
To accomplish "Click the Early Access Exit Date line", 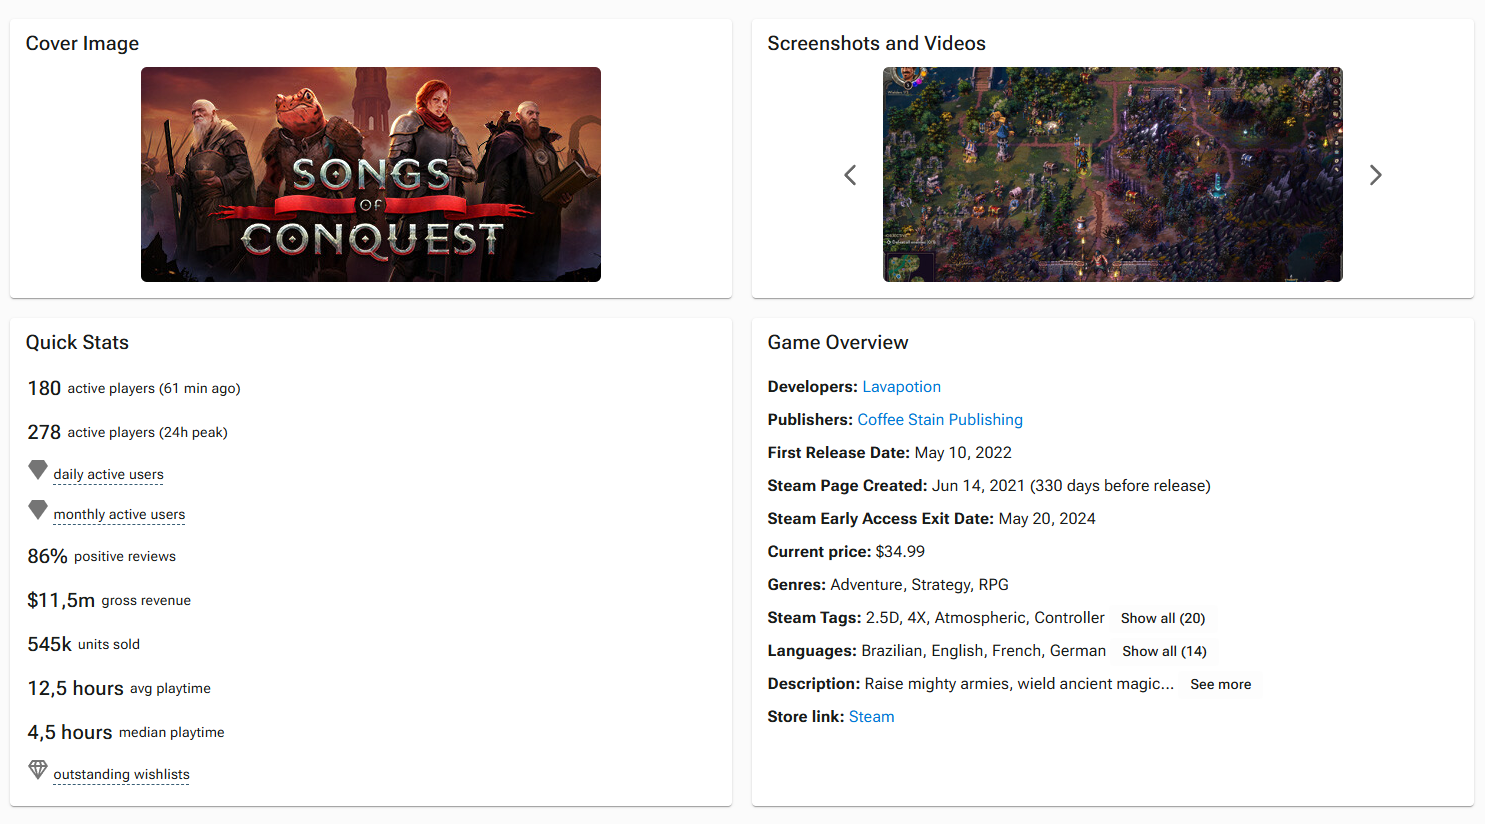I will click(932, 519).
